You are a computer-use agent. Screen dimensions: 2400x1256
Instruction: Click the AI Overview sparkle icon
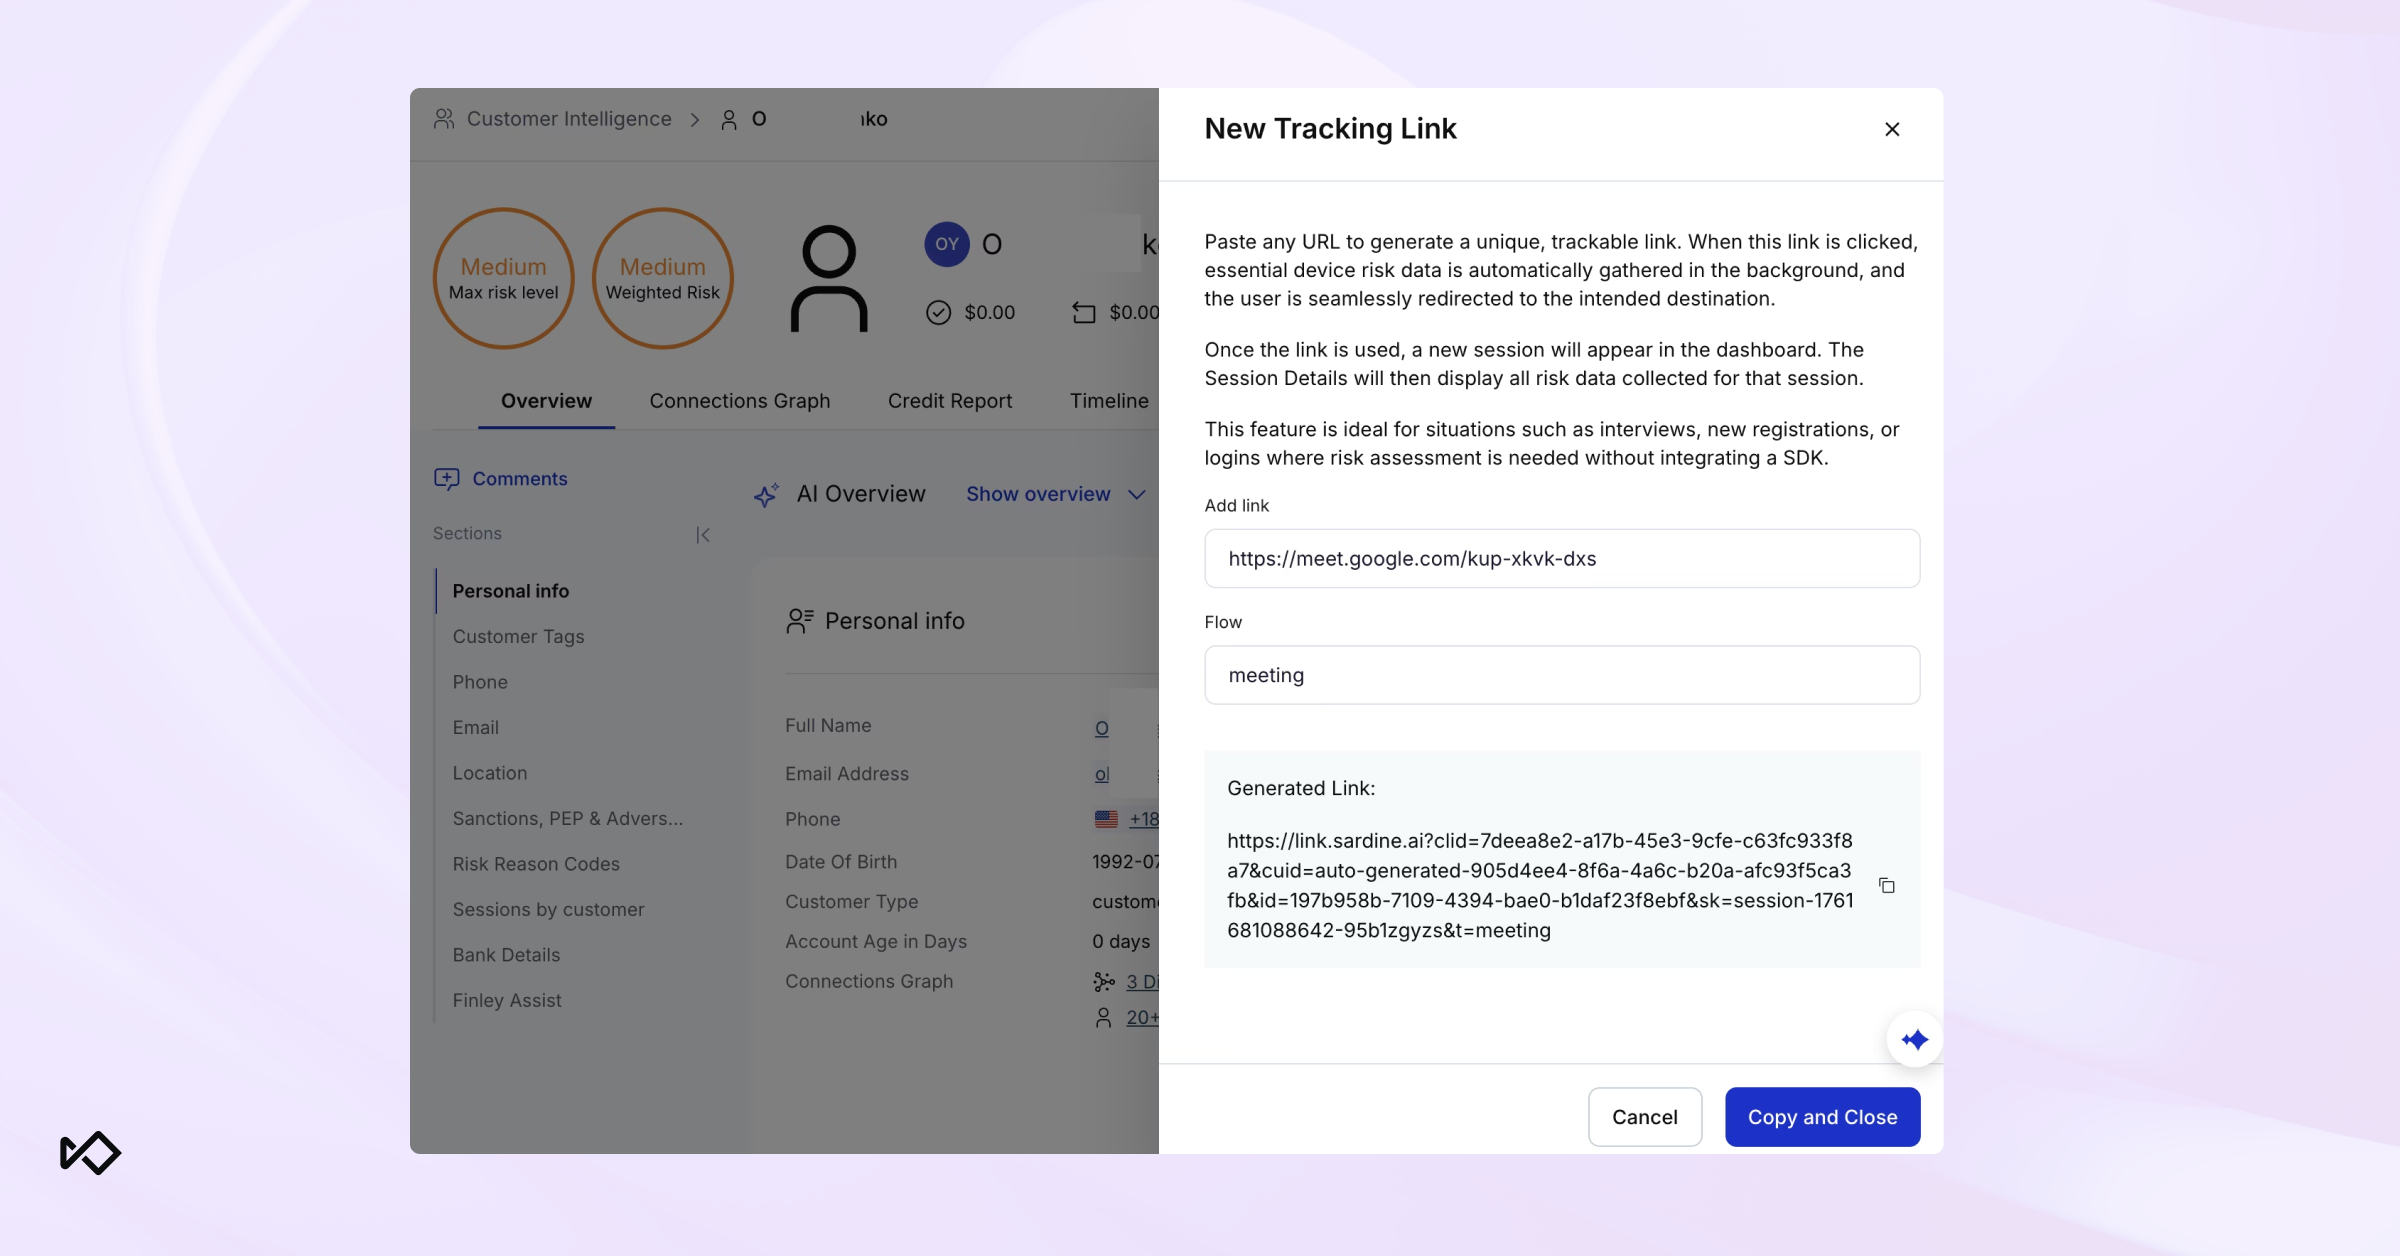click(x=766, y=495)
